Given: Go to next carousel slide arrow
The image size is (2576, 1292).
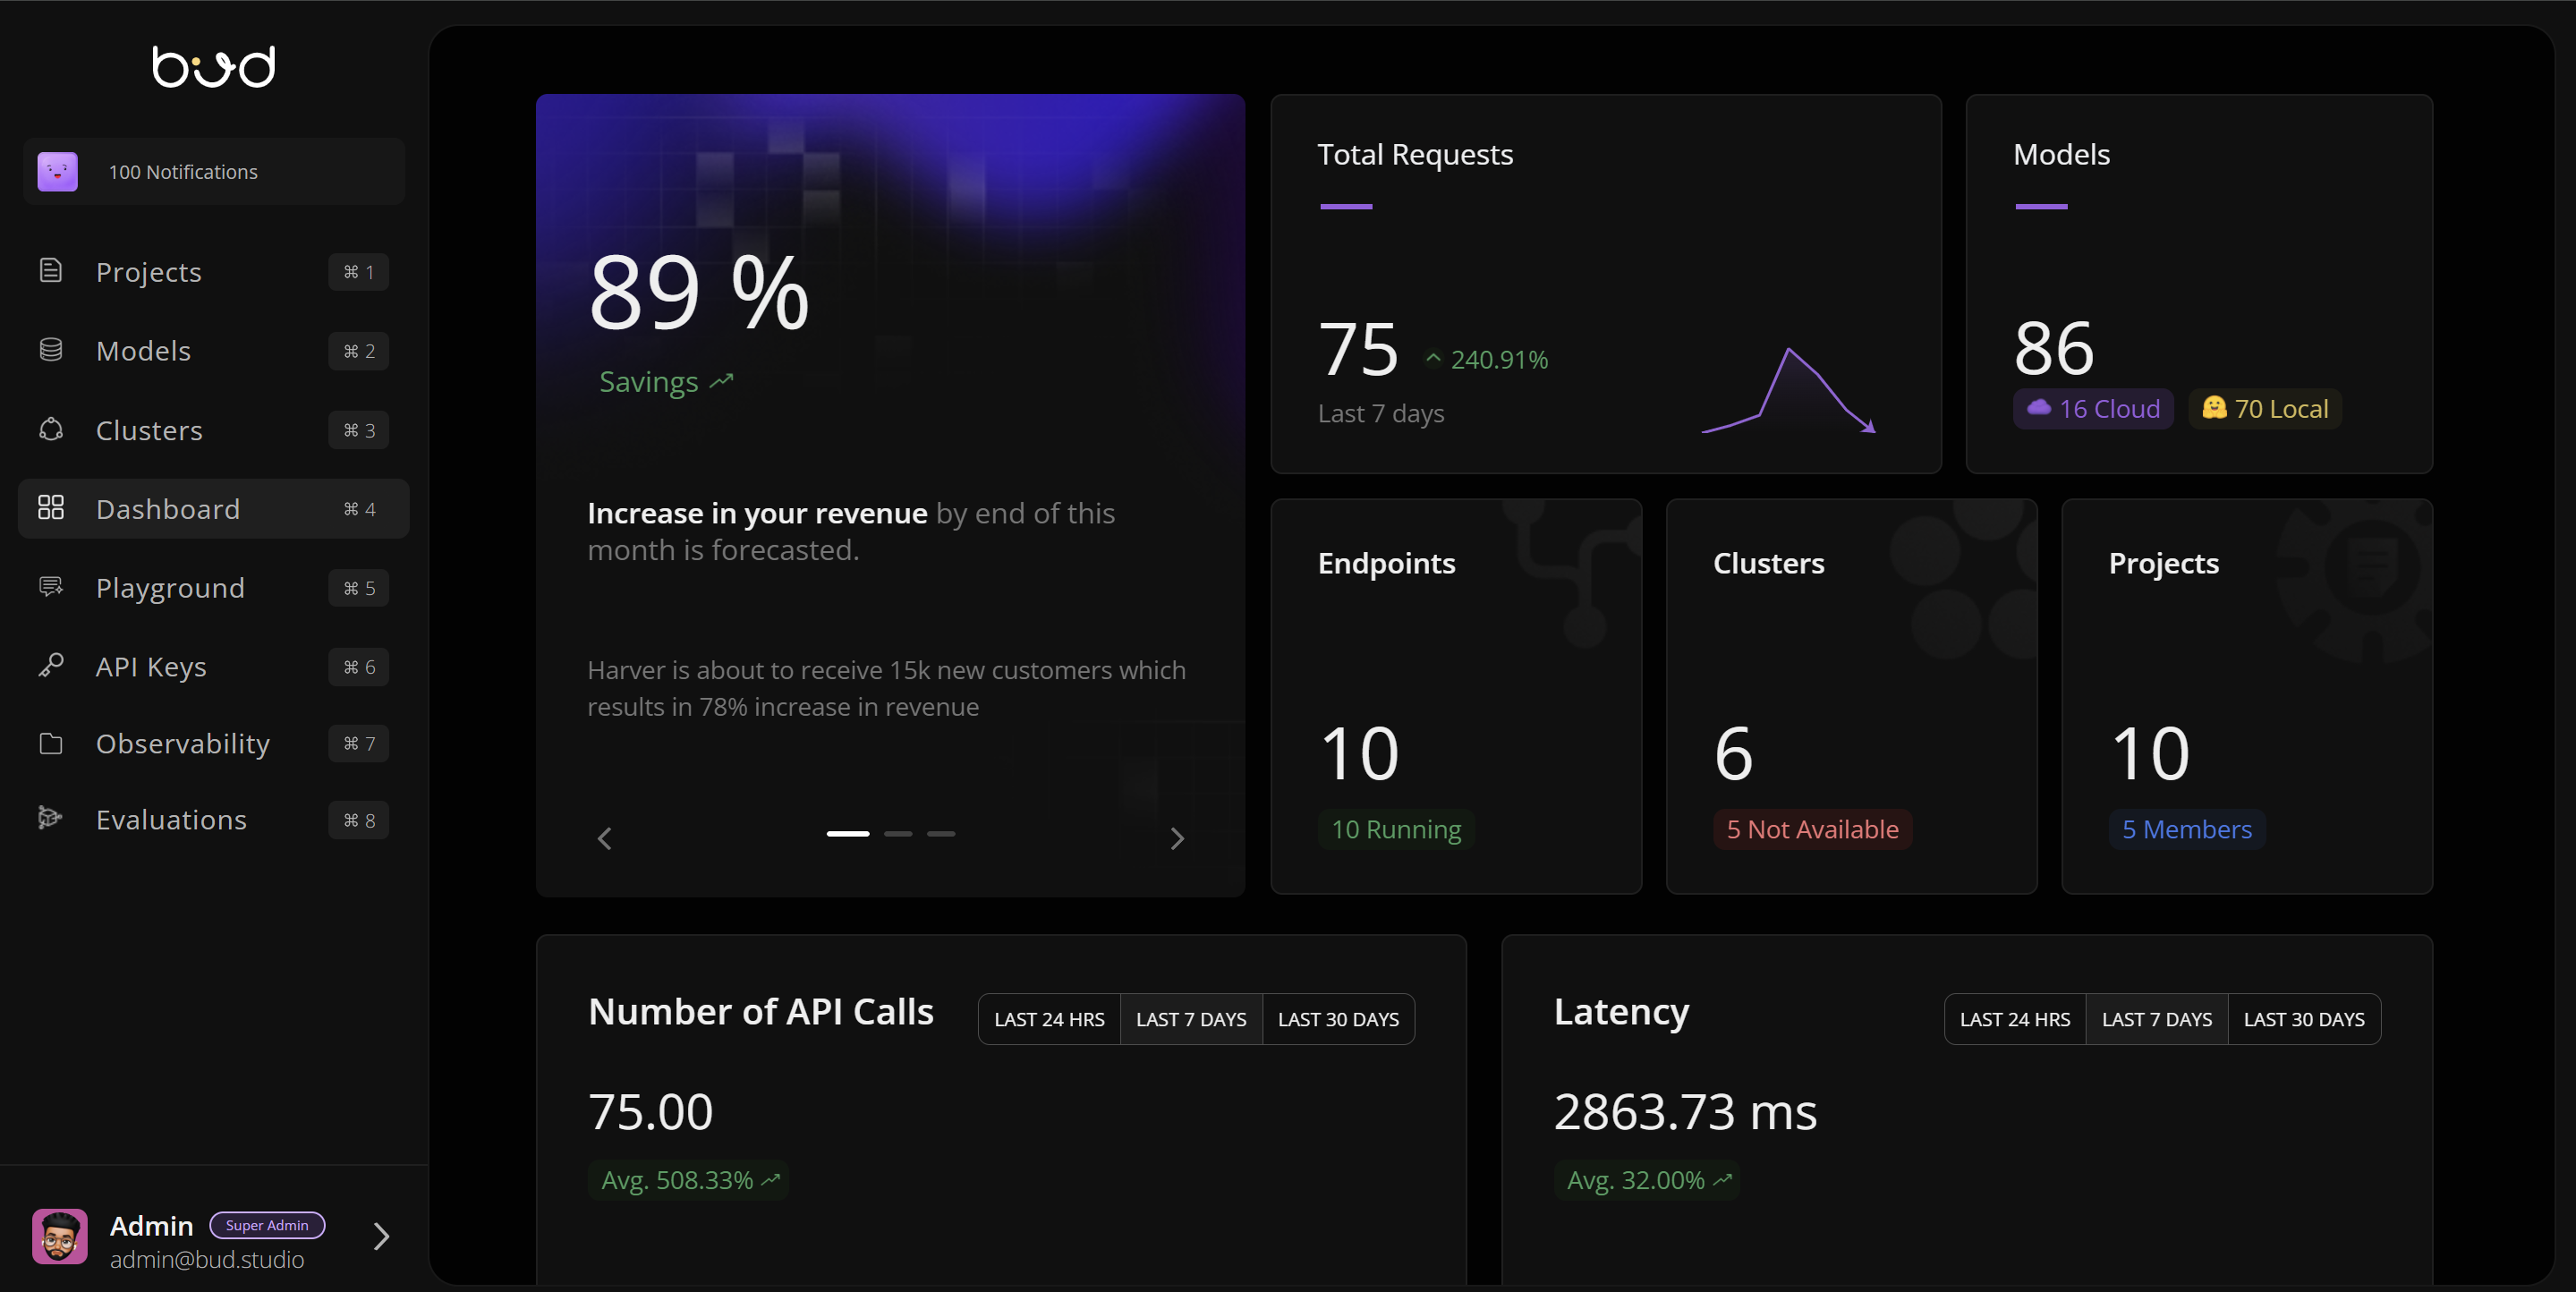Looking at the screenshot, I should [x=1177, y=838].
